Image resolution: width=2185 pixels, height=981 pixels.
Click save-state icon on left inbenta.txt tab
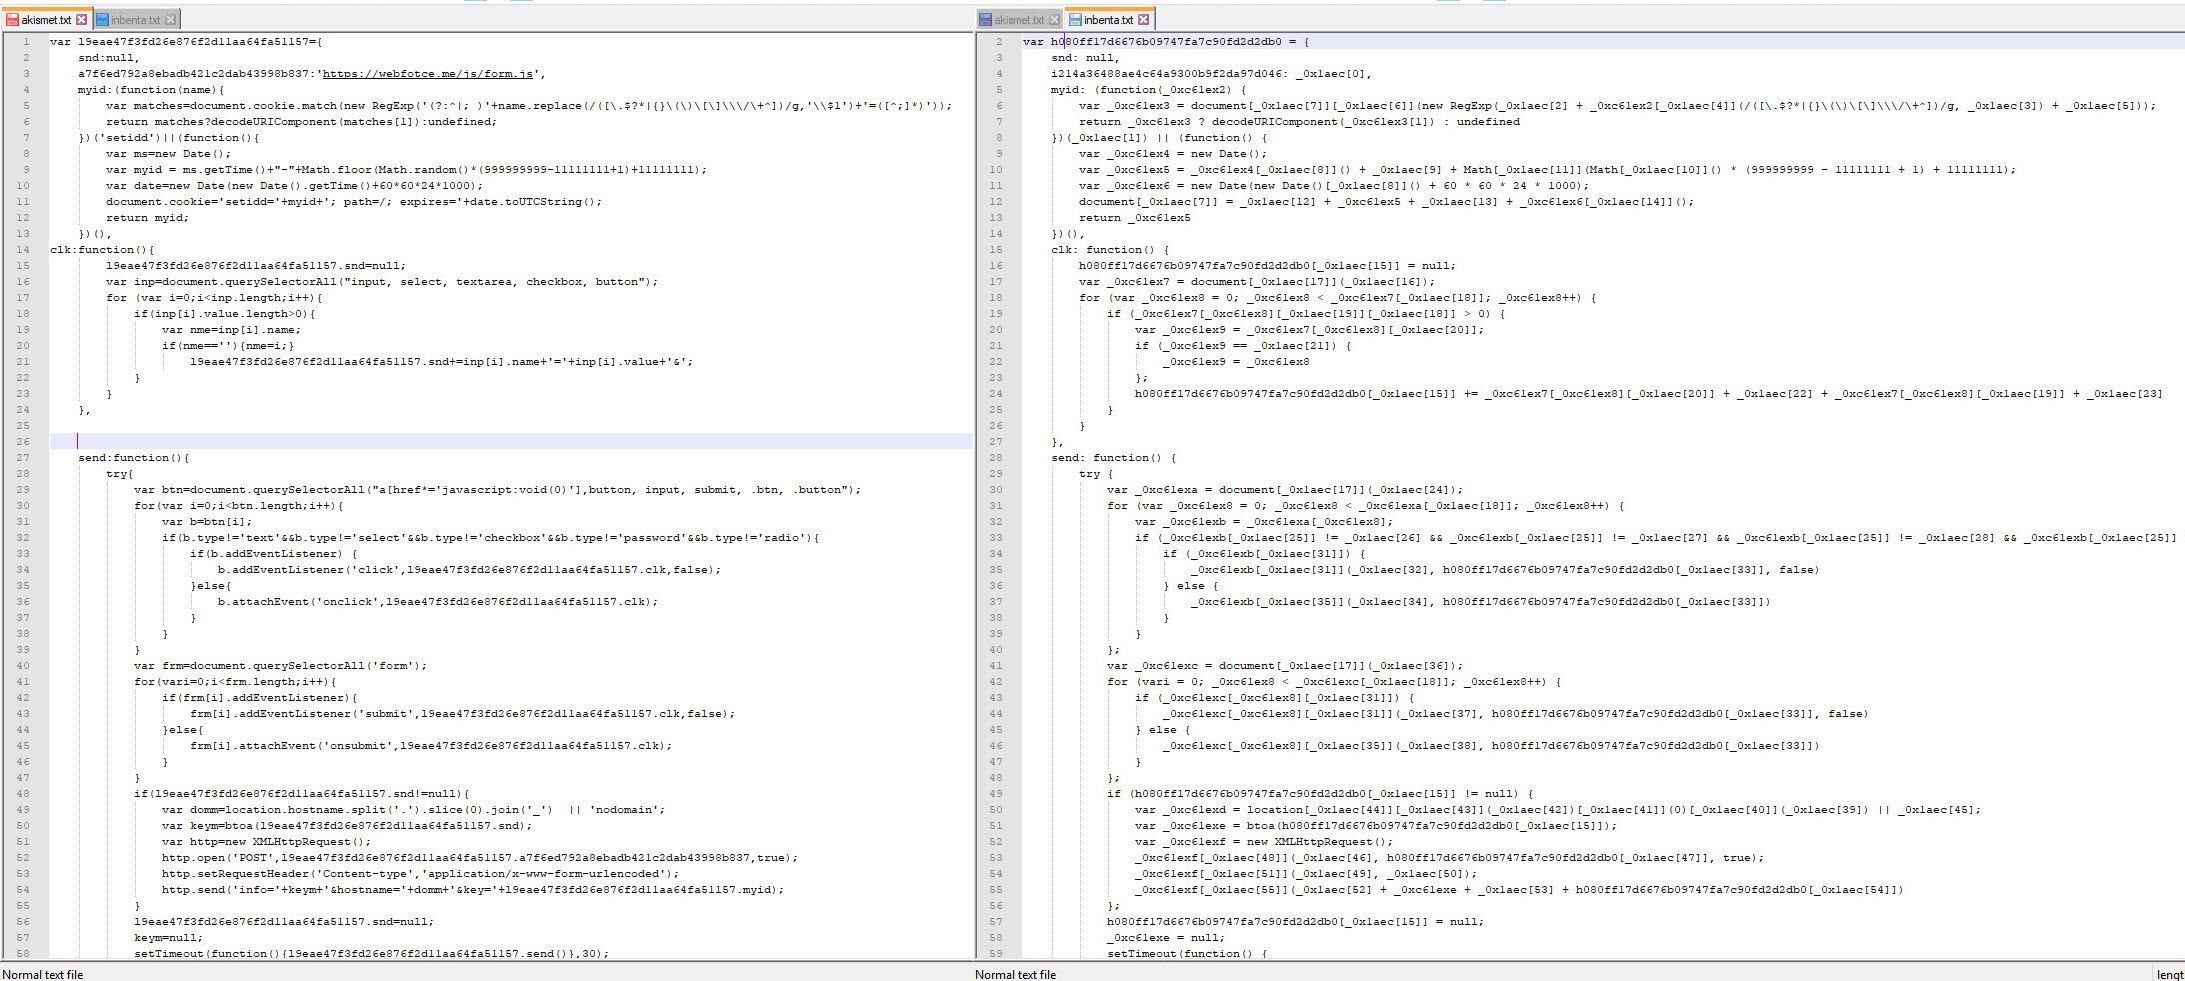(102, 20)
